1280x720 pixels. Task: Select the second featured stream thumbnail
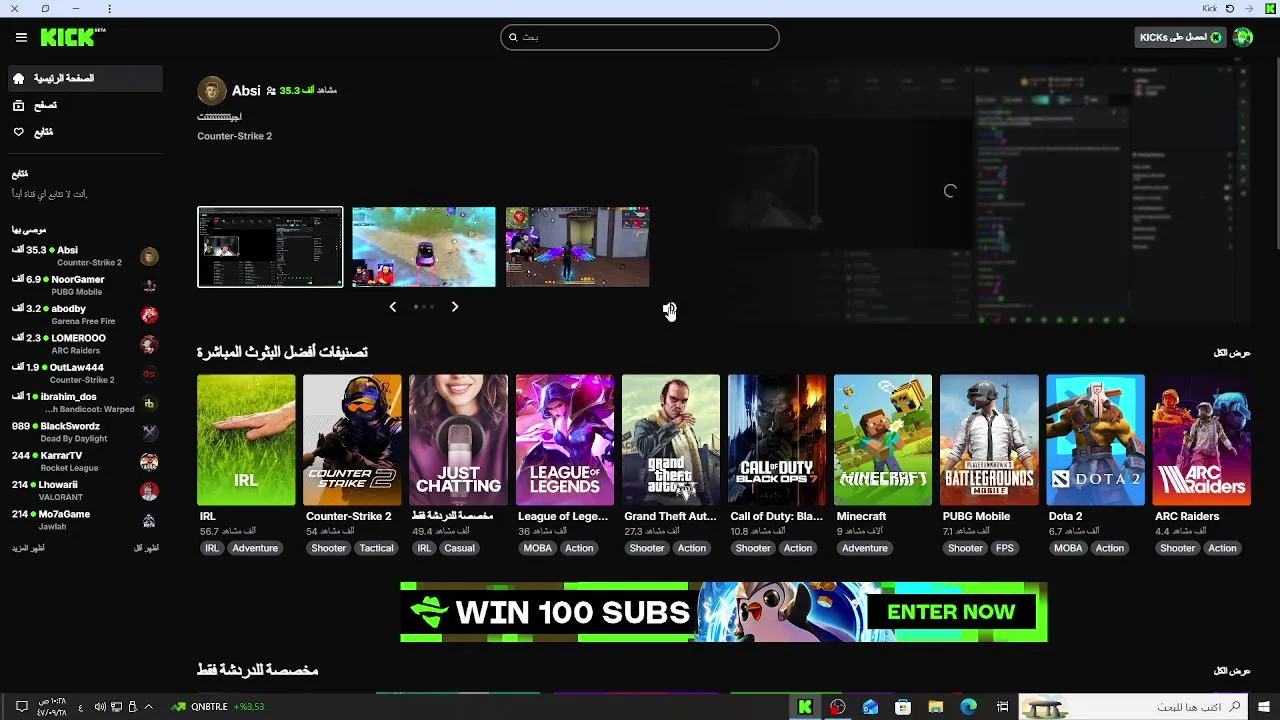point(424,247)
